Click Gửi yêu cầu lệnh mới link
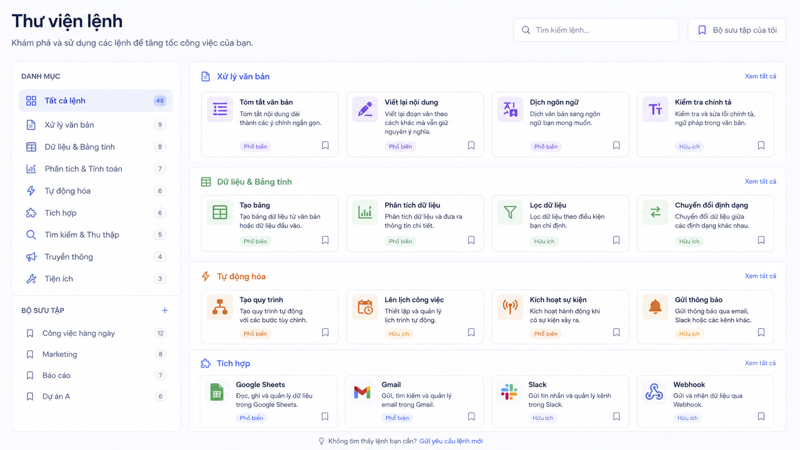The image size is (800, 450). (451, 441)
